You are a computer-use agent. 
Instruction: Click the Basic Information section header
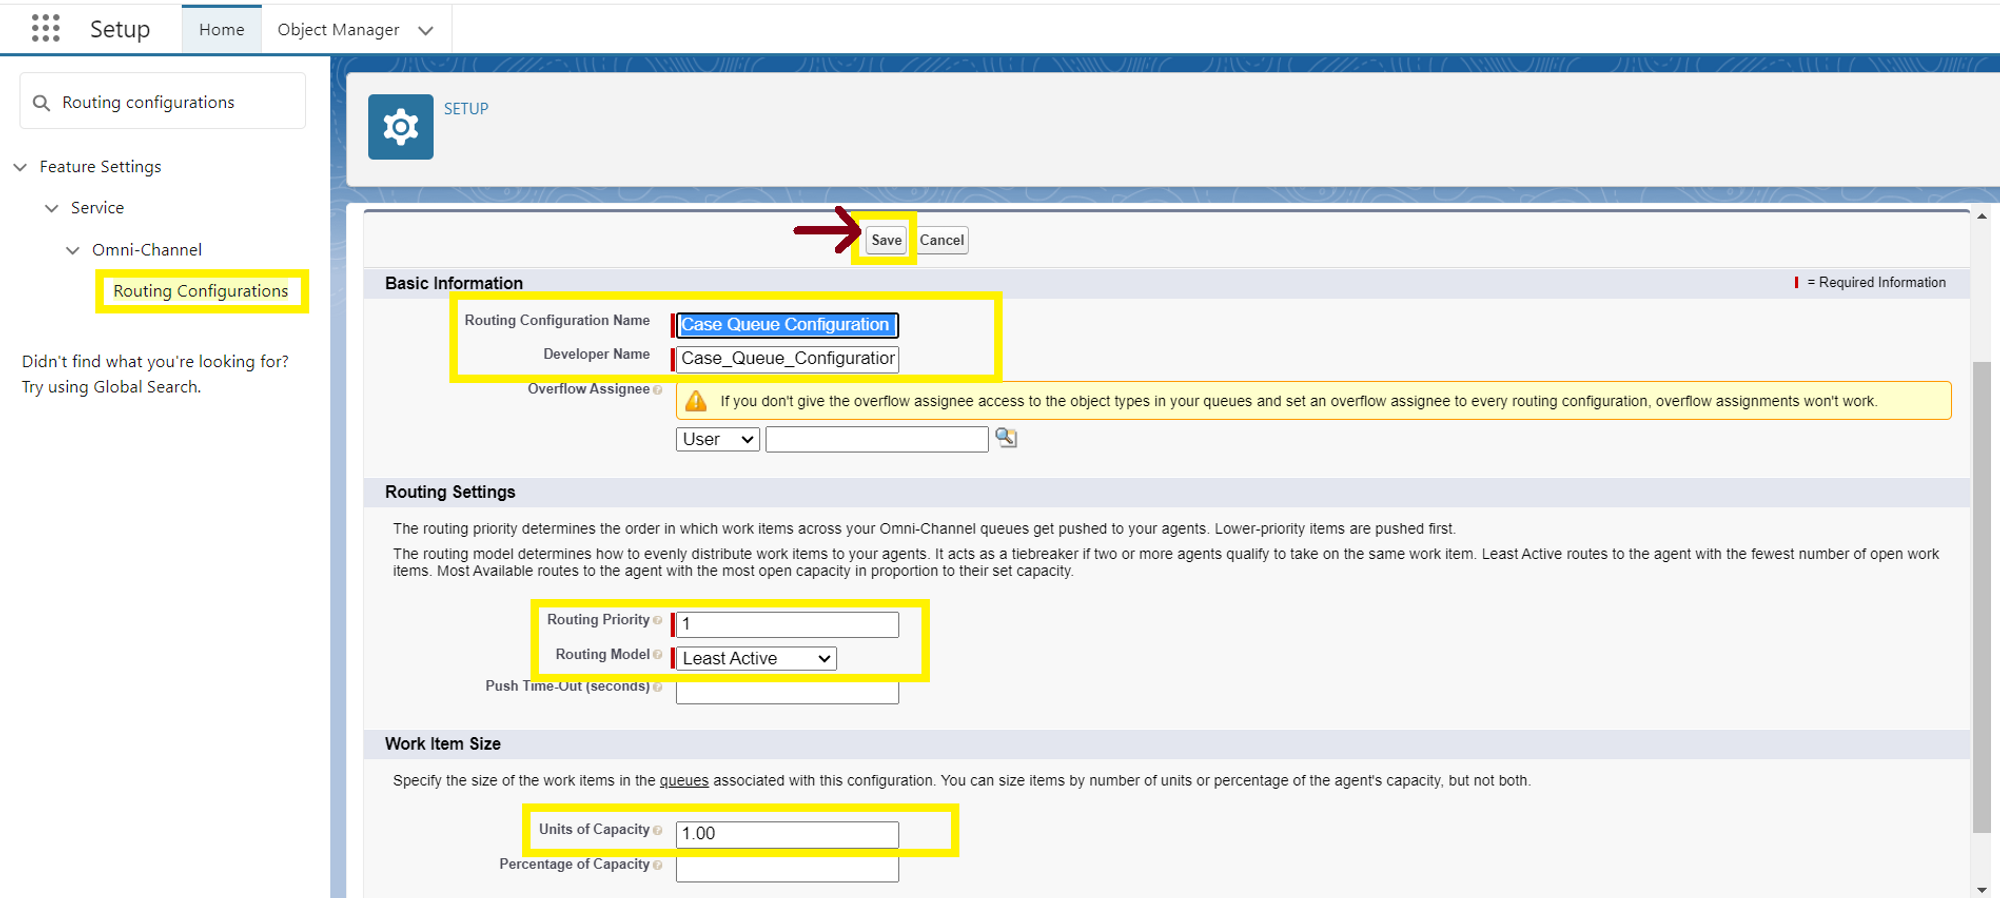[x=454, y=283]
